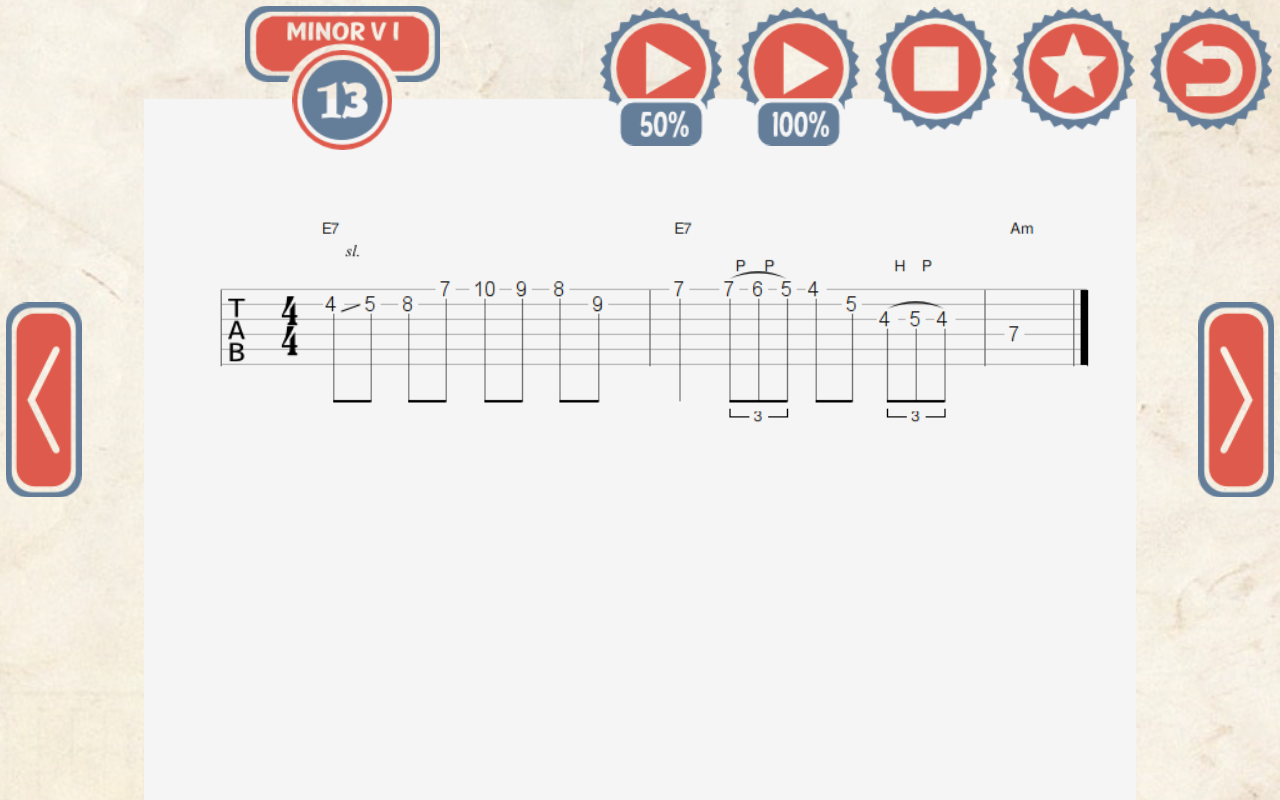1280x800 pixels.
Task: Click the second E7 chord symbol
Action: pos(682,228)
